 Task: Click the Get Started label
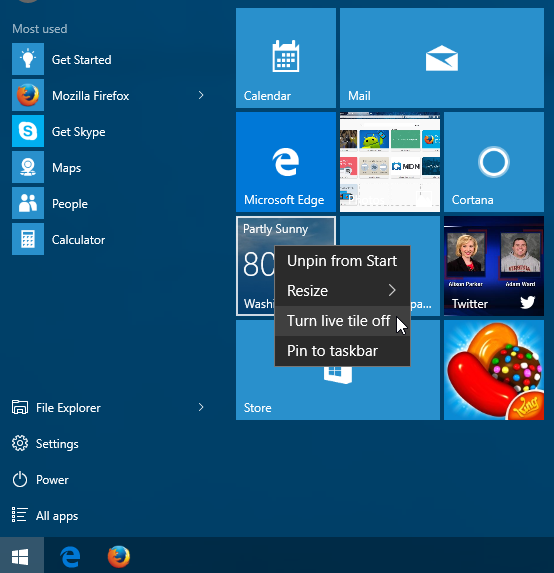(x=81, y=60)
